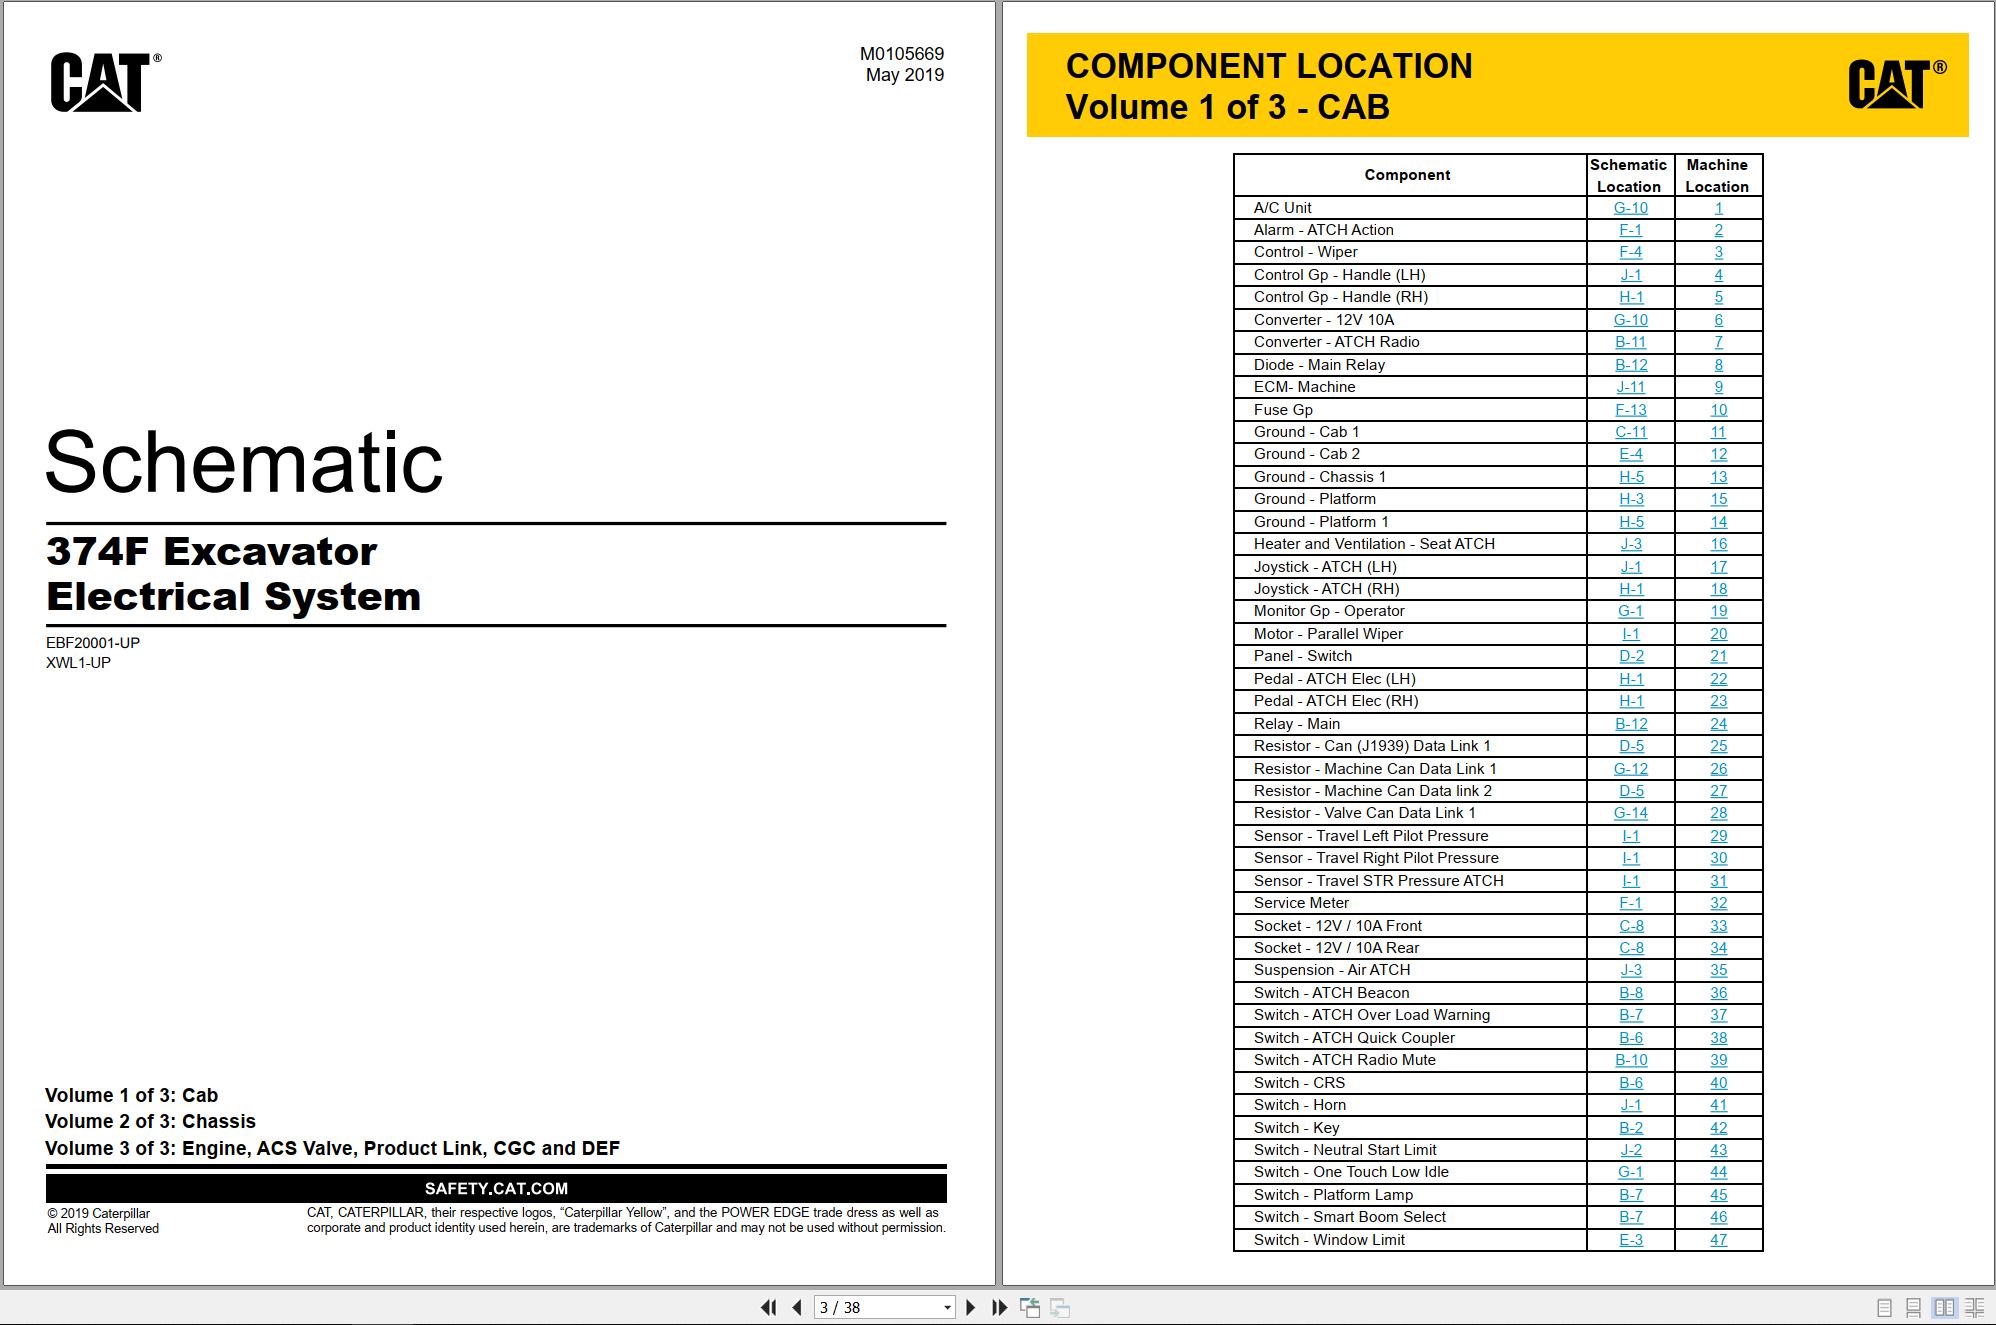Open J-2 link for Switch - Neutral Start Limit
This screenshot has height=1325, width=1996.
tap(1631, 1150)
